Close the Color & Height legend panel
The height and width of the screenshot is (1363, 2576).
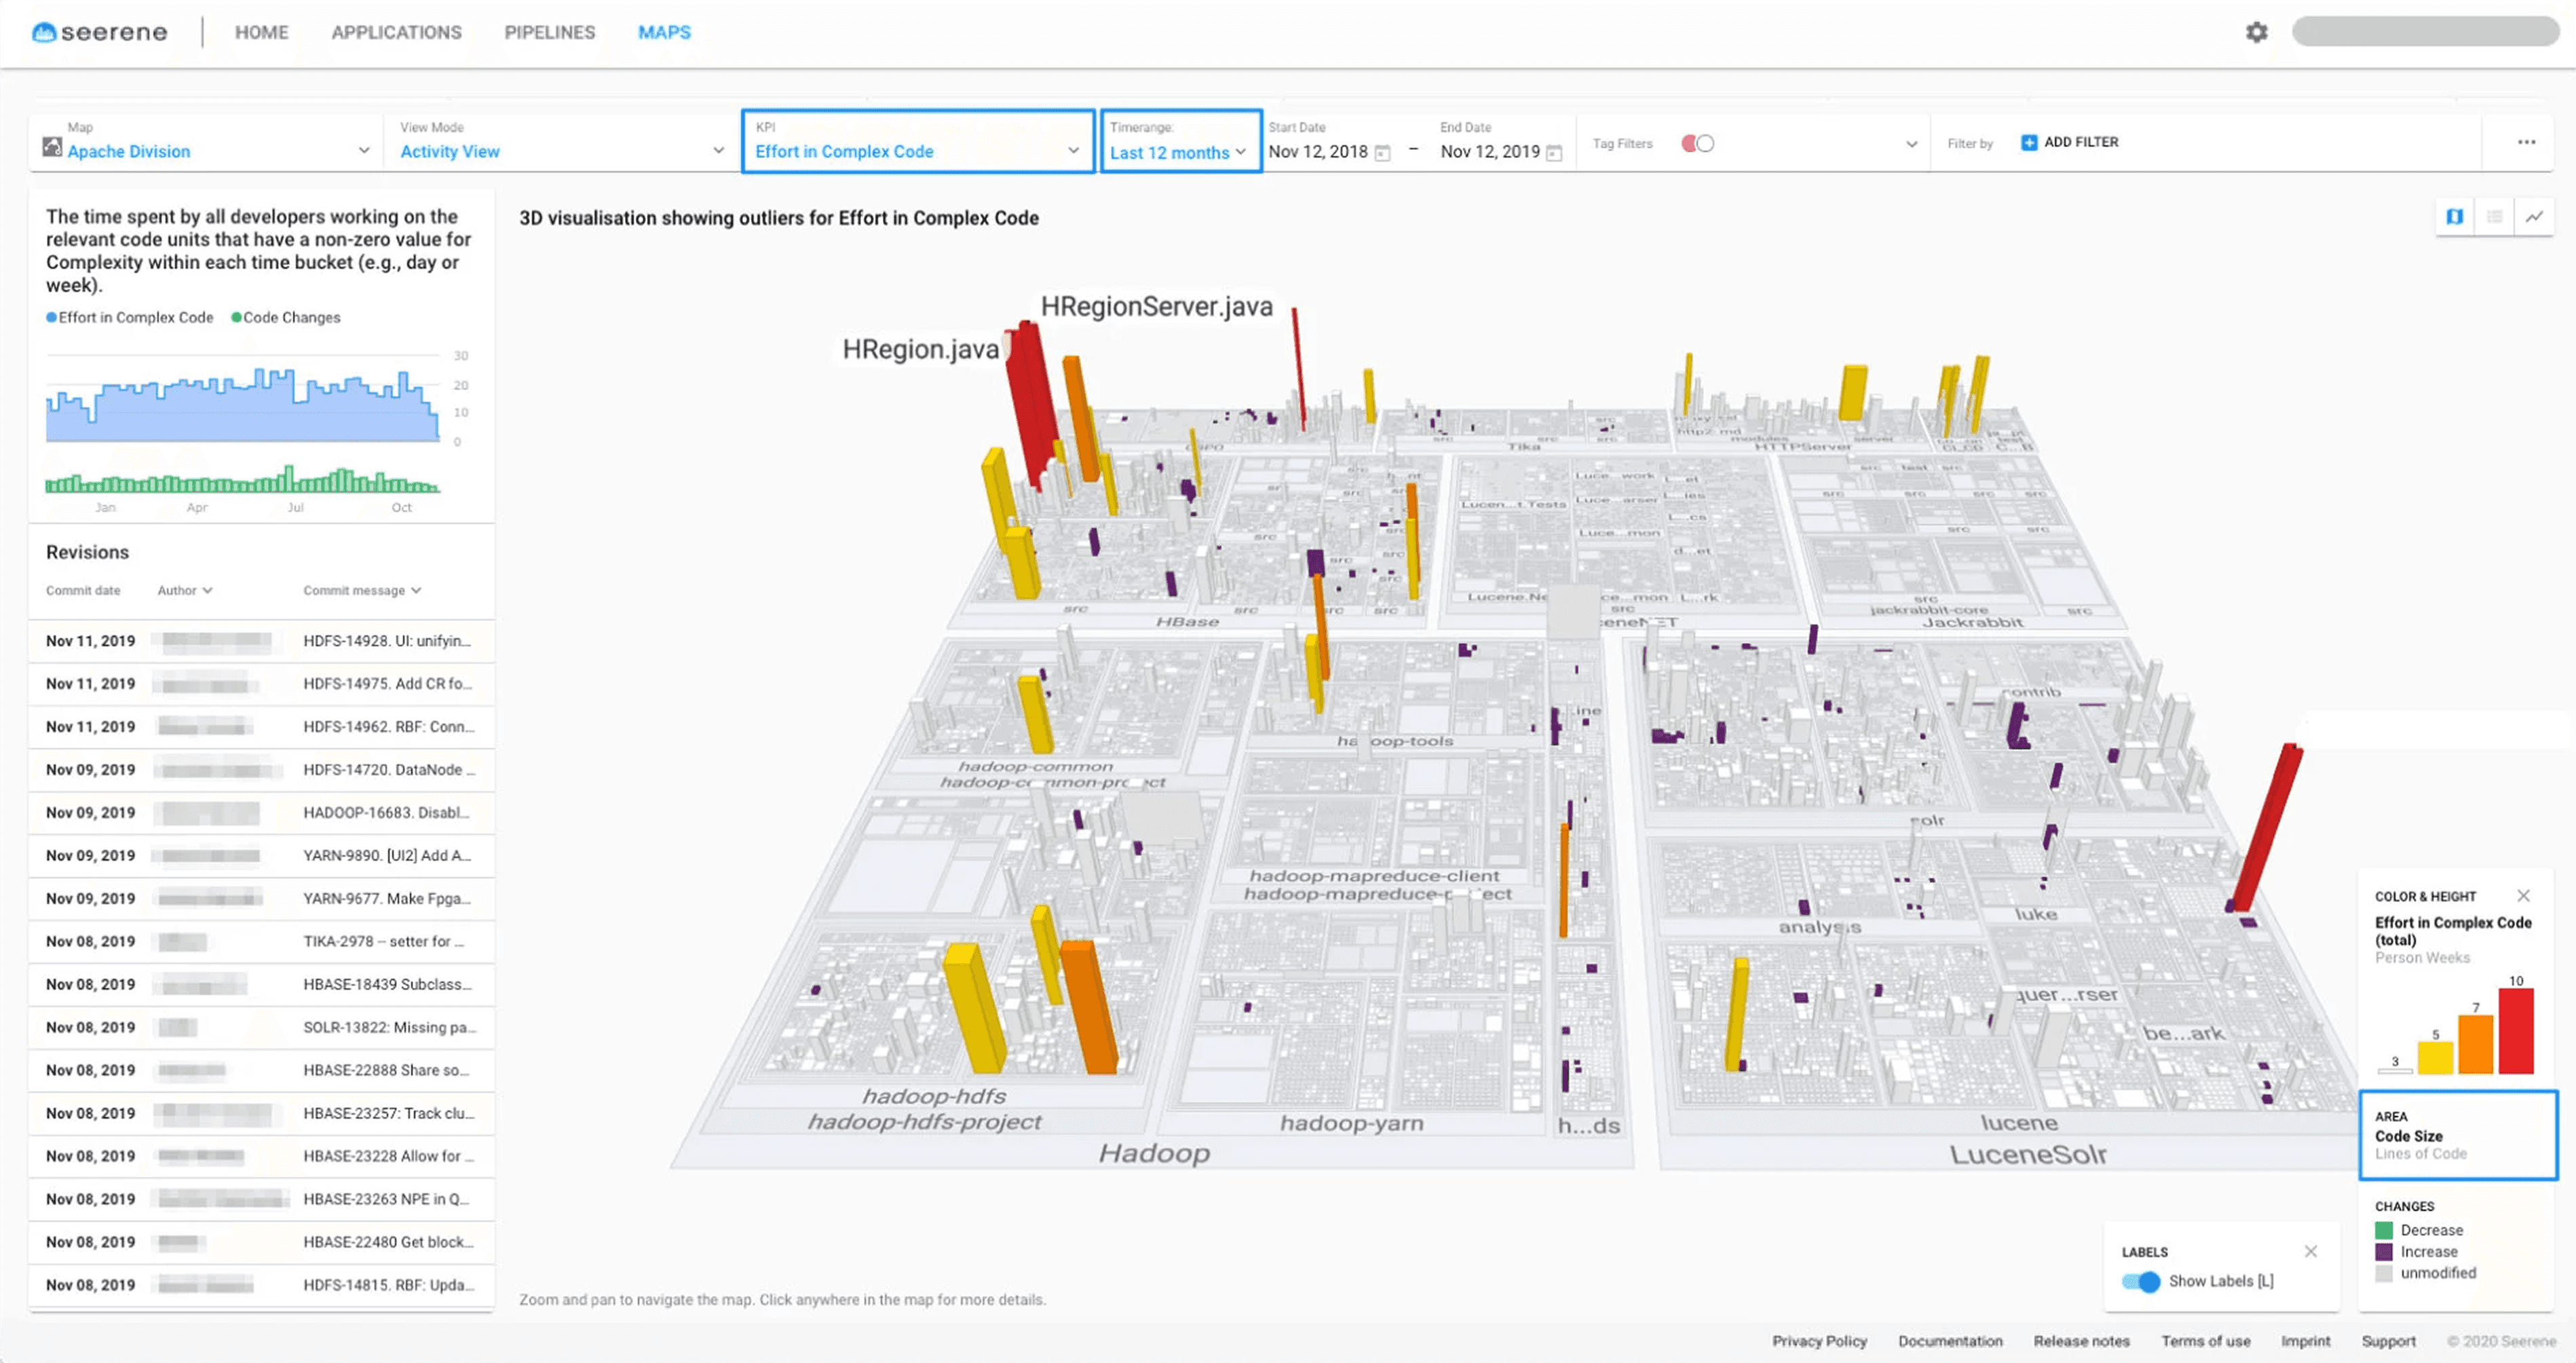2523,896
